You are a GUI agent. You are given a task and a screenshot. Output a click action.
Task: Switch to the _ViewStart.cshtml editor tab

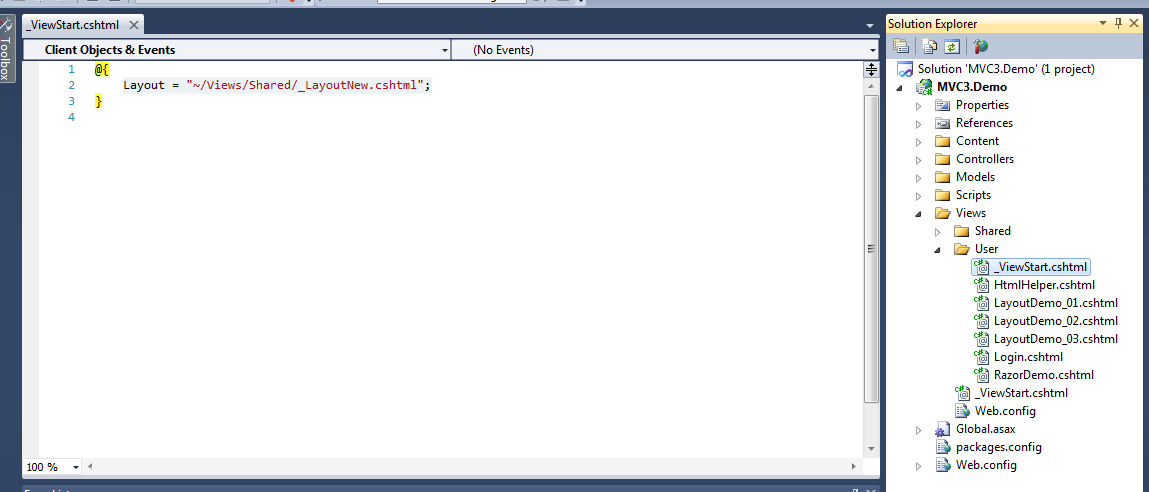click(x=73, y=25)
